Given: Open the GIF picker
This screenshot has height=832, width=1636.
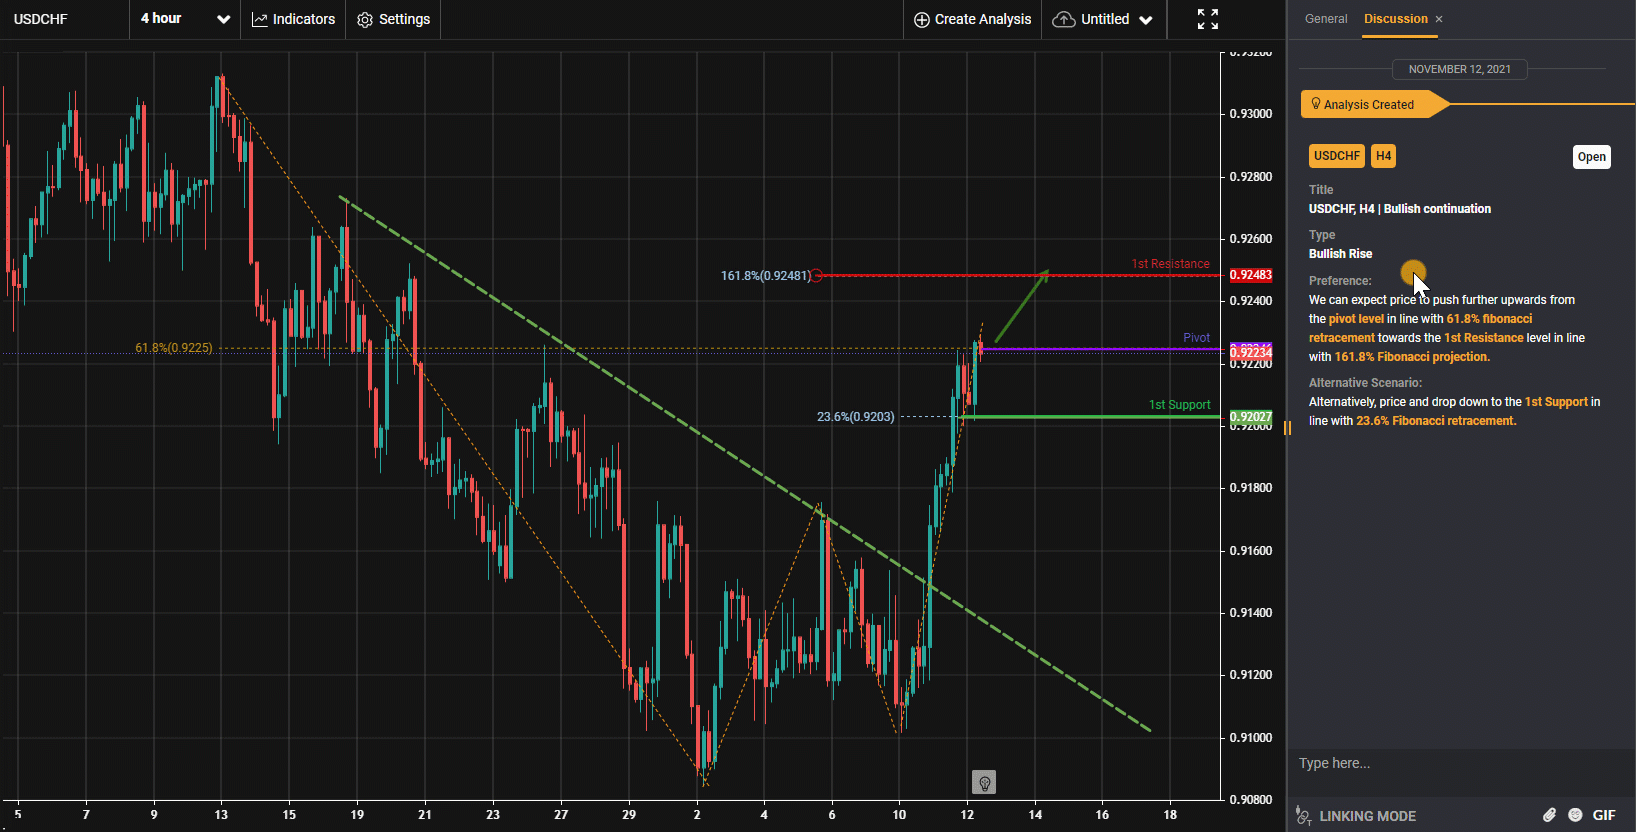Looking at the screenshot, I should [x=1604, y=815].
